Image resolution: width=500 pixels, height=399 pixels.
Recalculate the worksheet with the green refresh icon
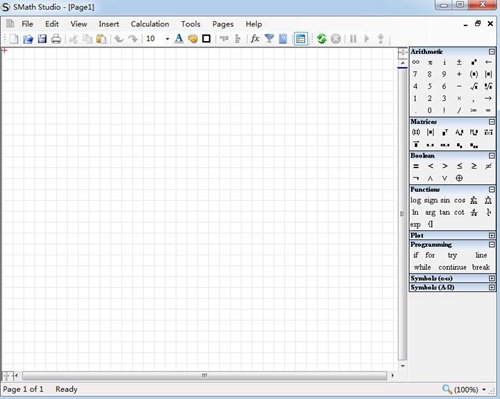click(322, 39)
